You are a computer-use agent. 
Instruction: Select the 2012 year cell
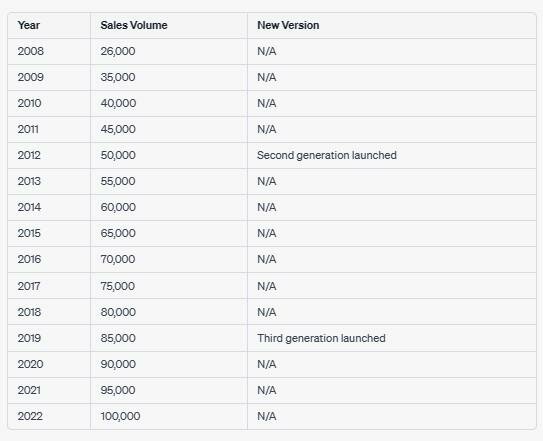click(49, 155)
